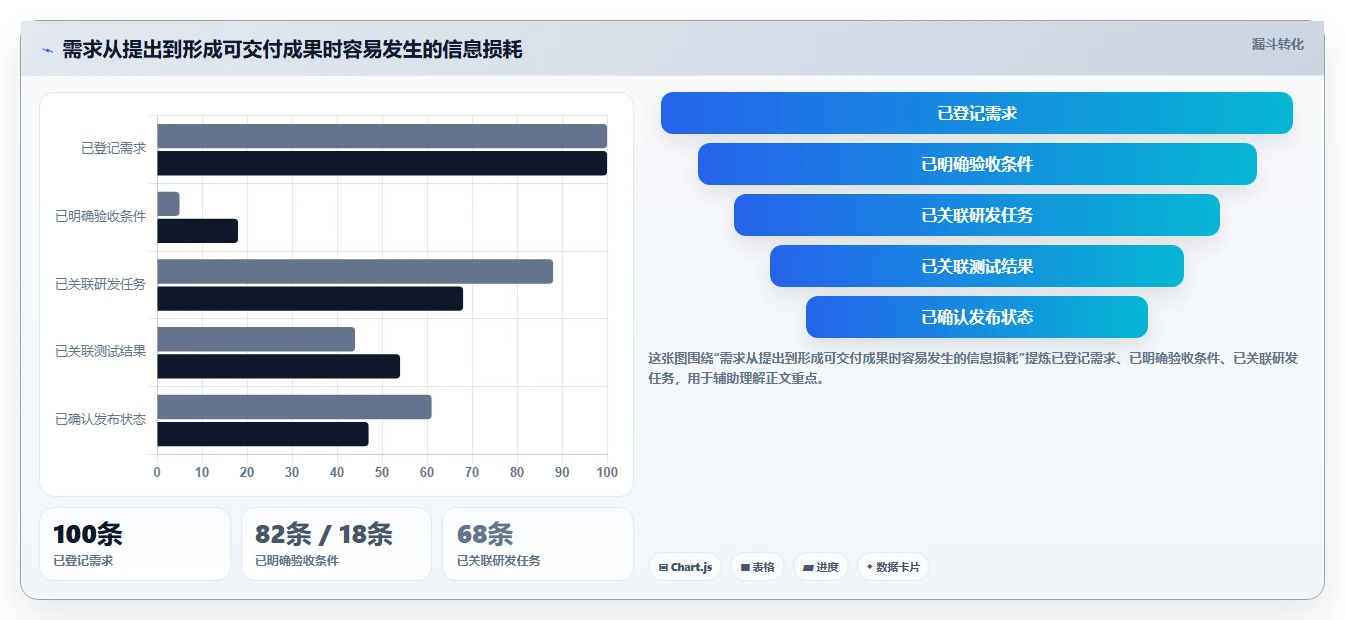This screenshot has height=620, width=1345.
Task: Click the 漏斗转化 label in header
Action: (x=1278, y=44)
